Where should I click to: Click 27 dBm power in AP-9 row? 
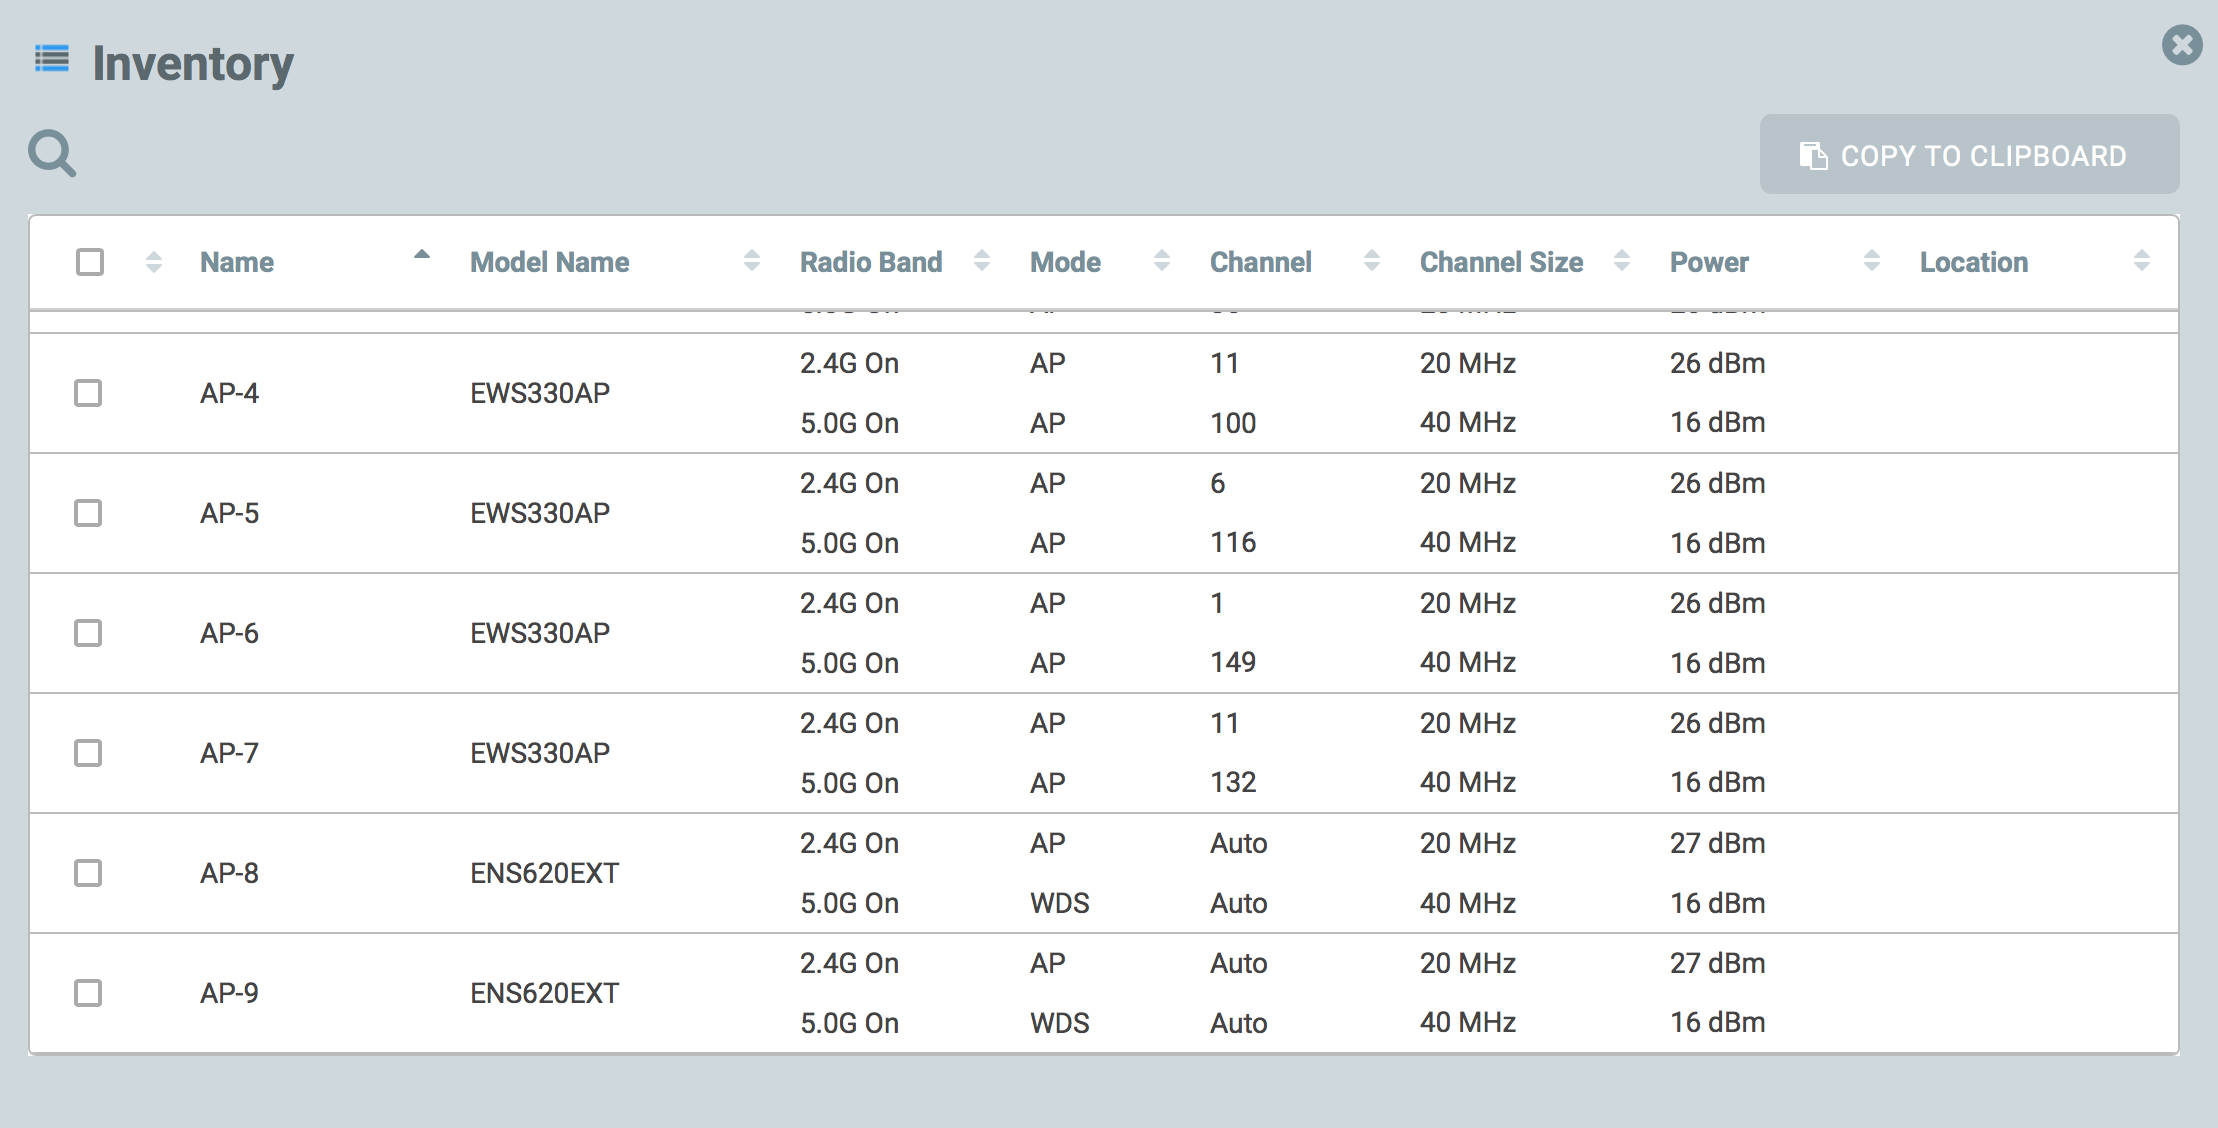click(1717, 963)
